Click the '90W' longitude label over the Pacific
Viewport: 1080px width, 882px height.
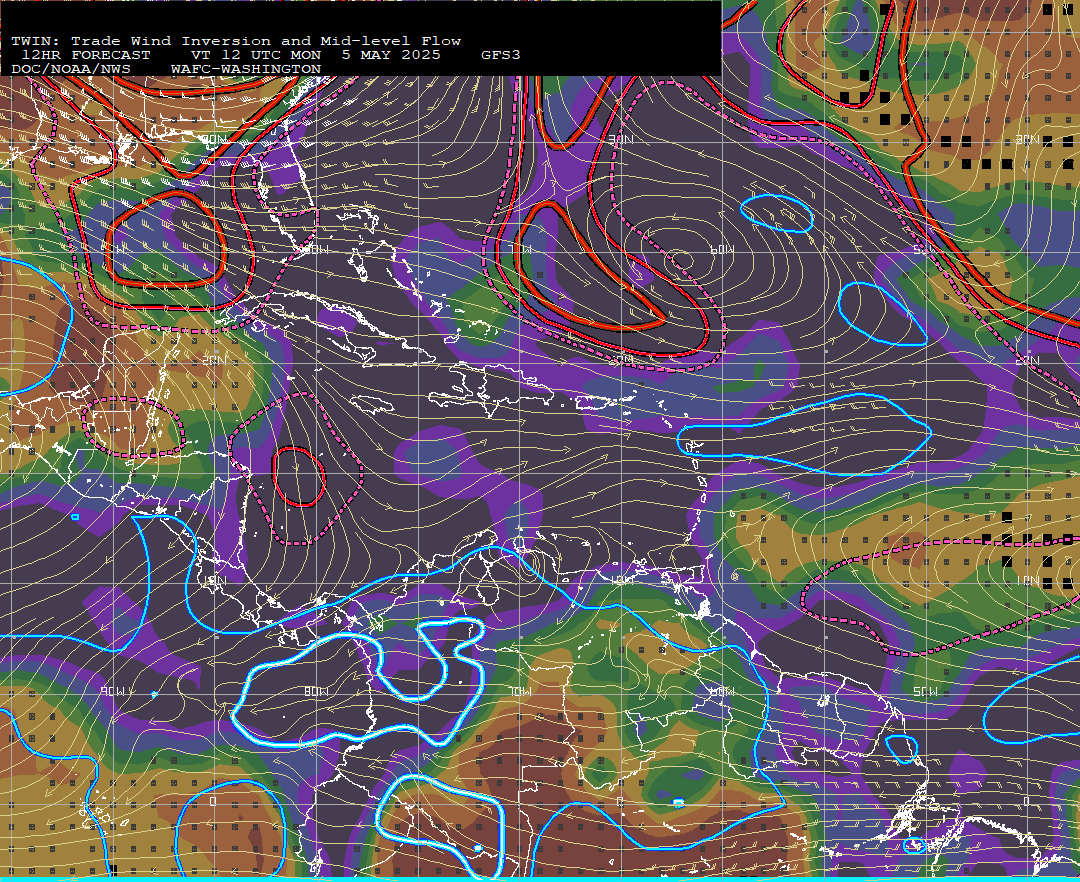[x=113, y=691]
